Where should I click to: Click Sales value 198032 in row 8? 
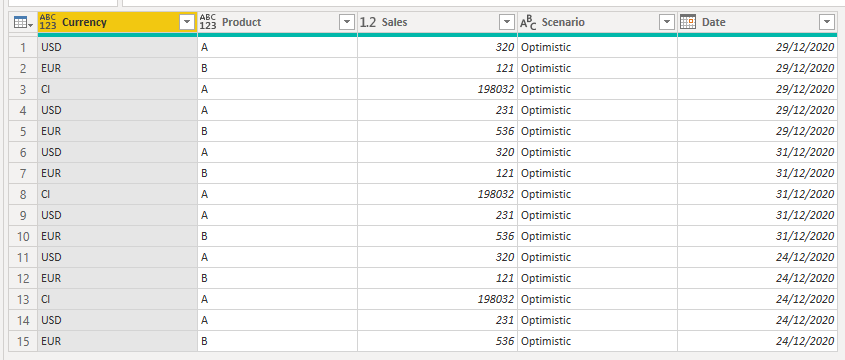[438, 195]
